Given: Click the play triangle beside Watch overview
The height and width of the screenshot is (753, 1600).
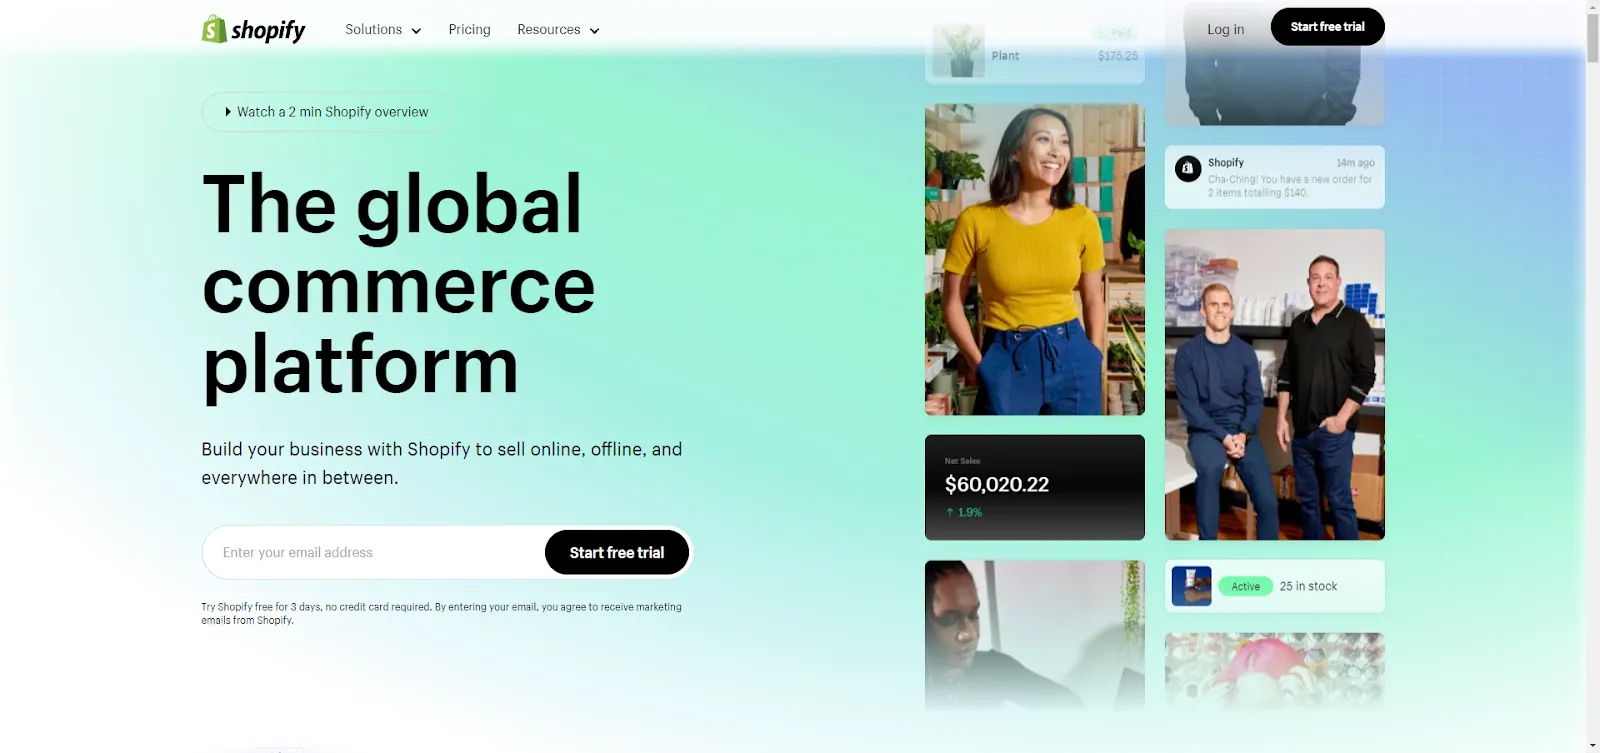Looking at the screenshot, I should coord(228,112).
